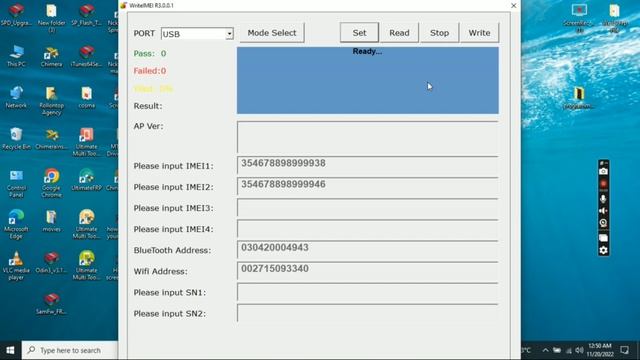Focus the empty SN1 input field
640x360 pixels.
367,292
